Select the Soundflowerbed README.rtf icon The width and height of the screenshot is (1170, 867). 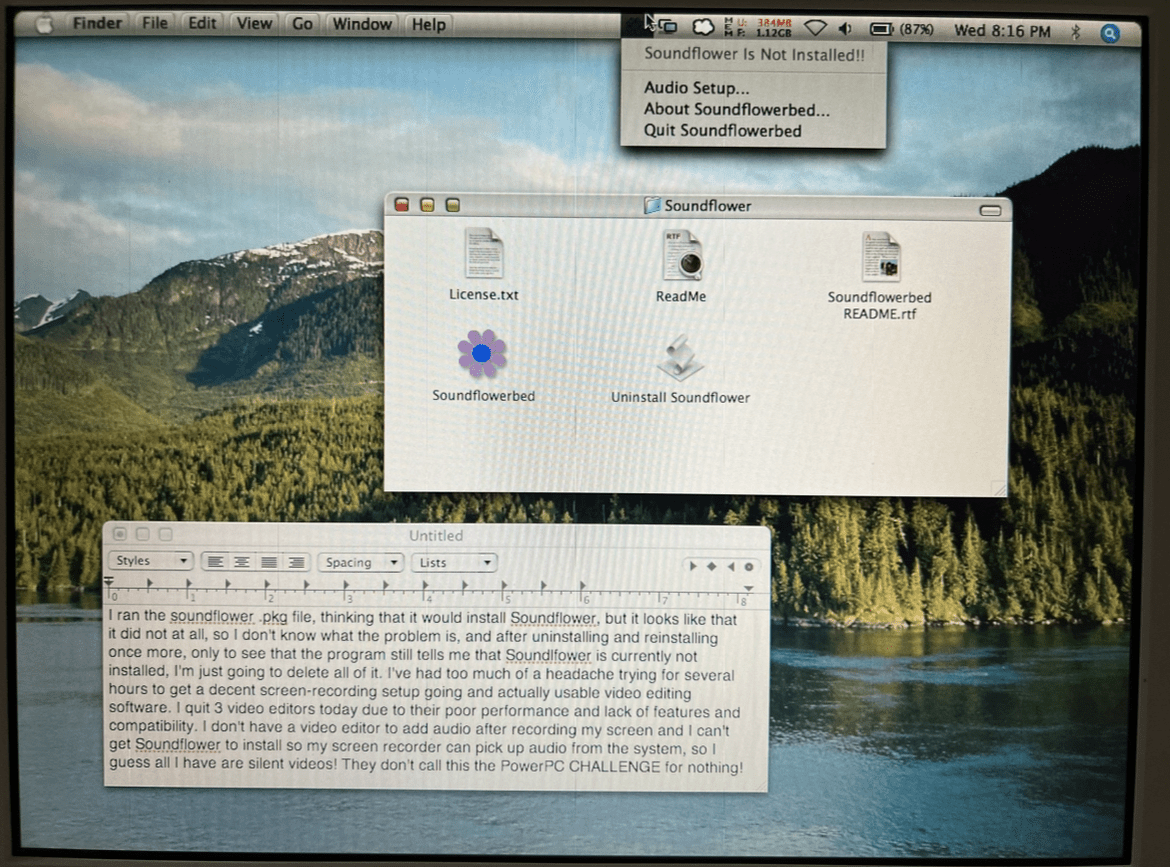880,257
